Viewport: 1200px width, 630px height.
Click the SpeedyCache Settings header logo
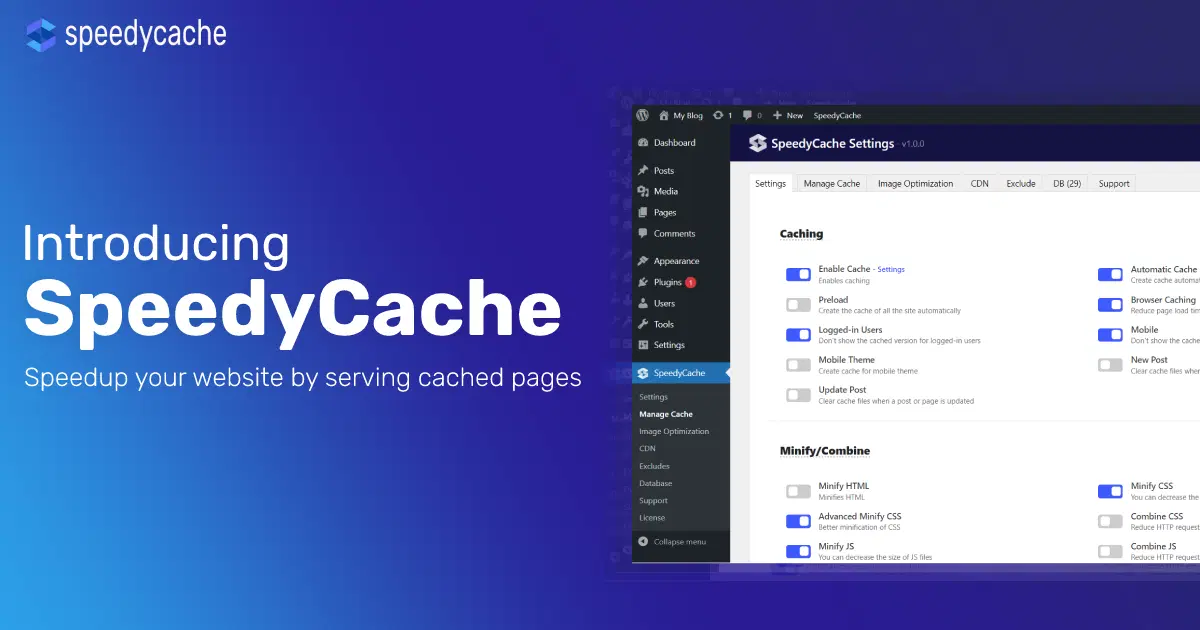[x=757, y=144]
